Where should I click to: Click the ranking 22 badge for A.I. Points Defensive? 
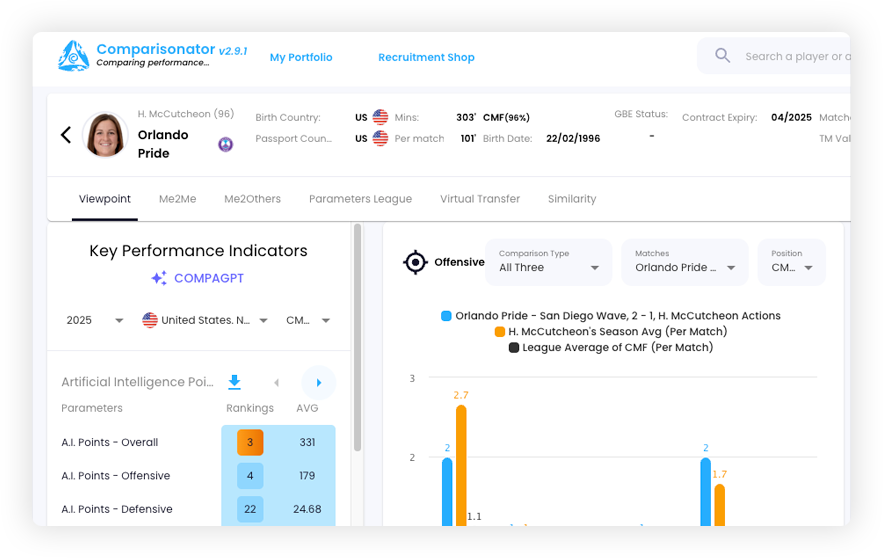coord(250,509)
